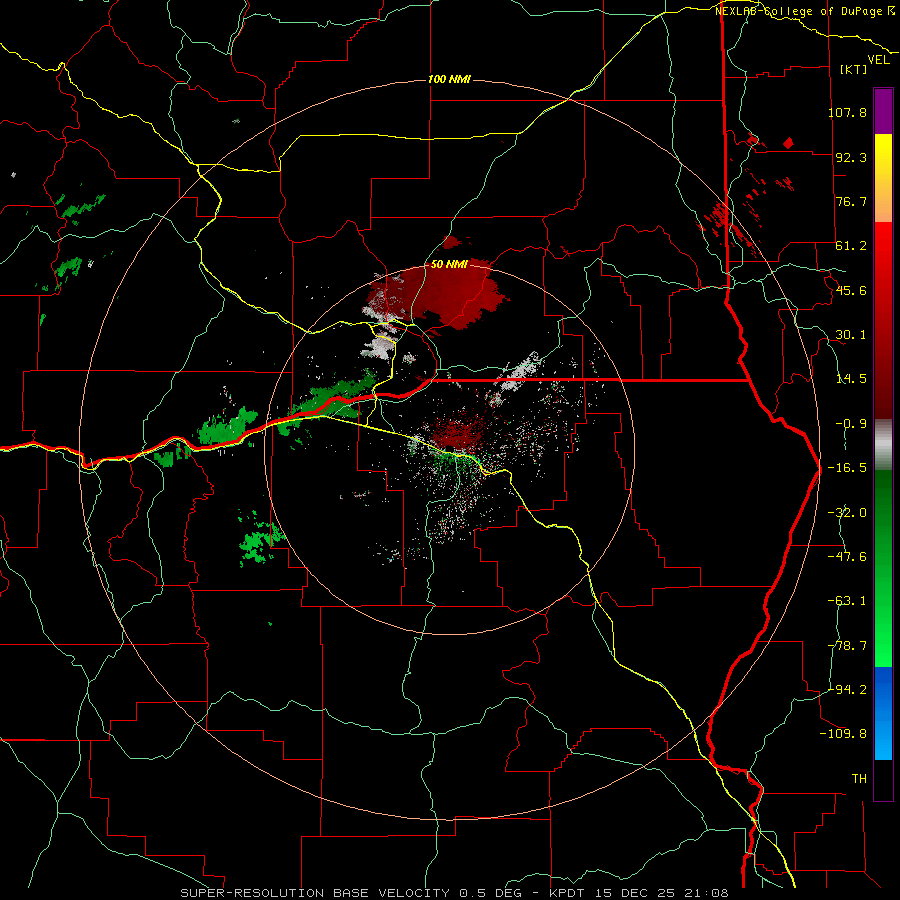Click the -63.1 legend value
900x900 pixels.
click(847, 601)
